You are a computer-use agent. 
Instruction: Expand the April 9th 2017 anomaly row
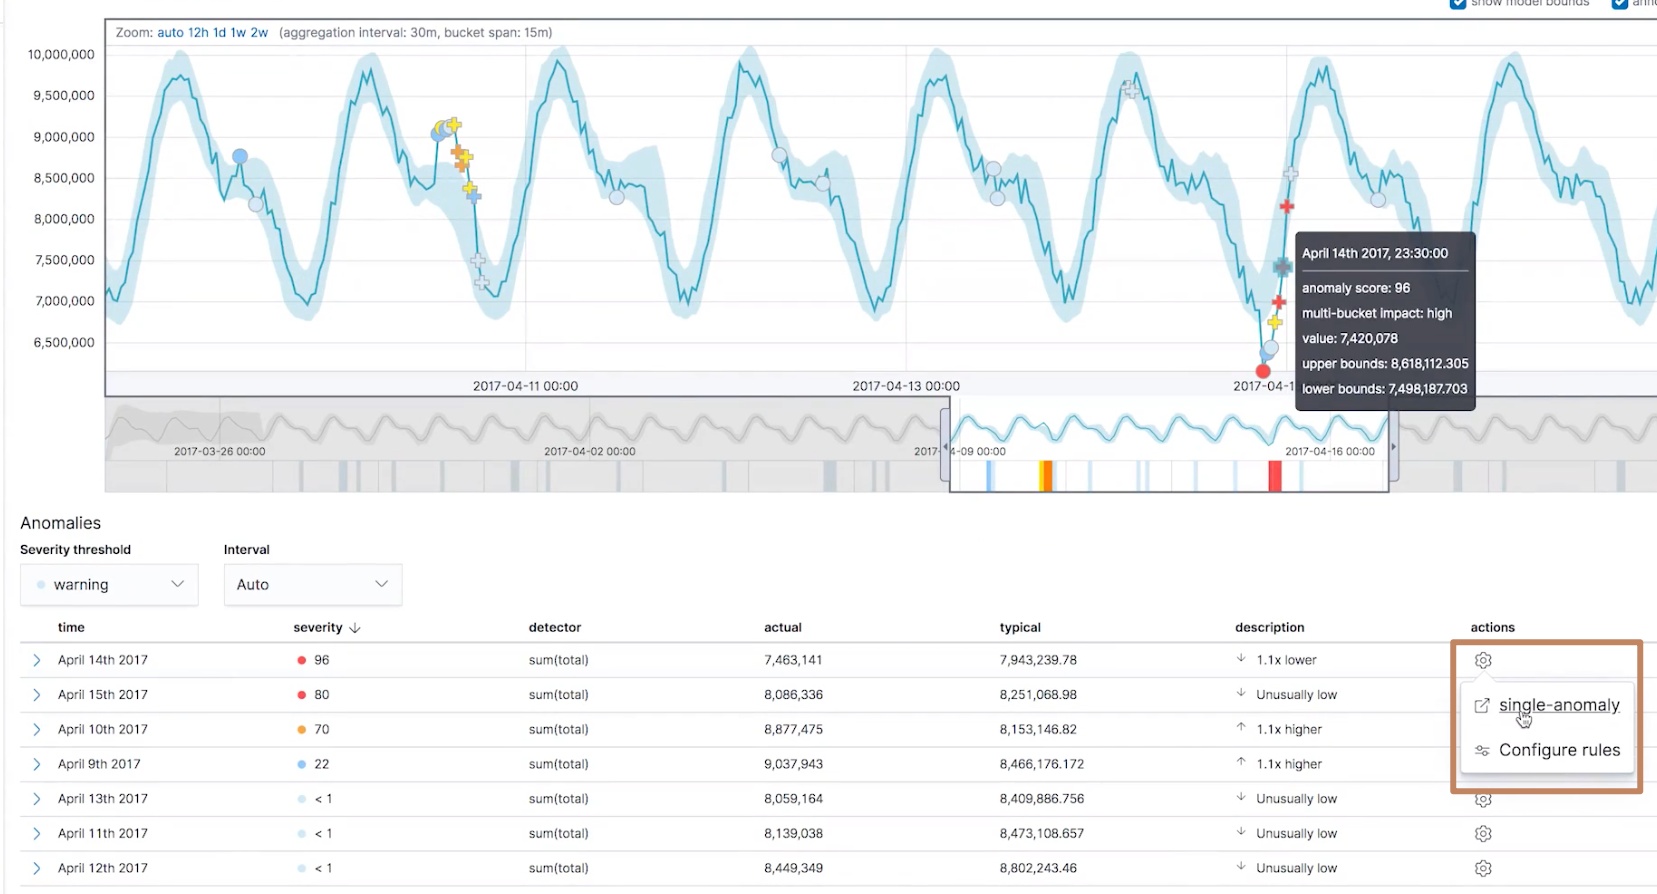[37, 764]
